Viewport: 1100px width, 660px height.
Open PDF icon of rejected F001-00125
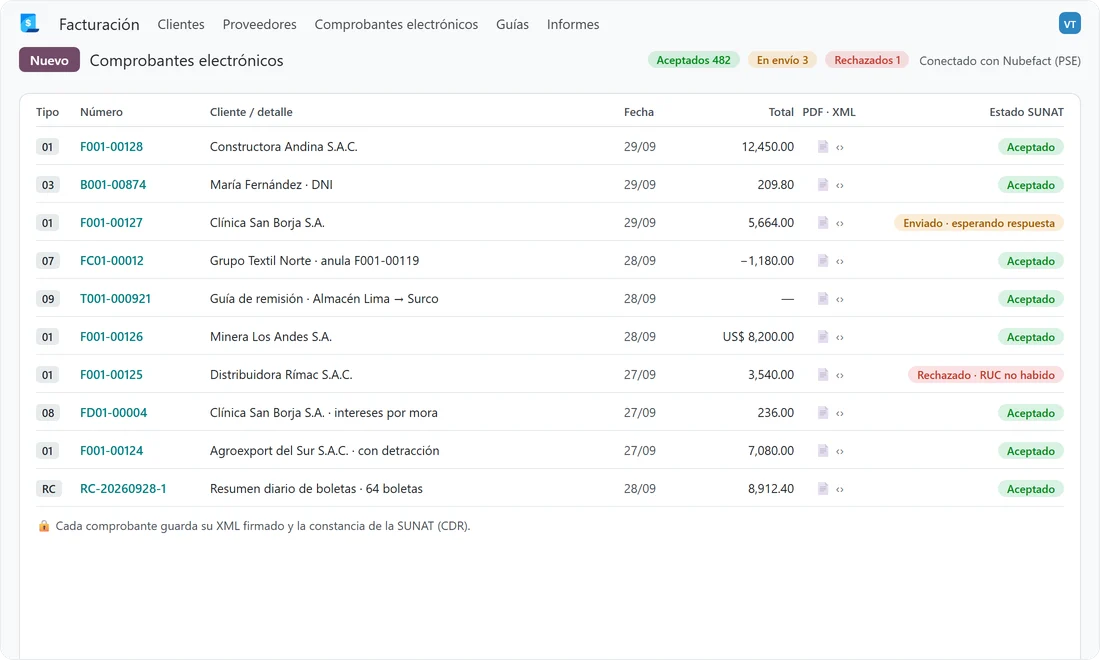pos(823,375)
